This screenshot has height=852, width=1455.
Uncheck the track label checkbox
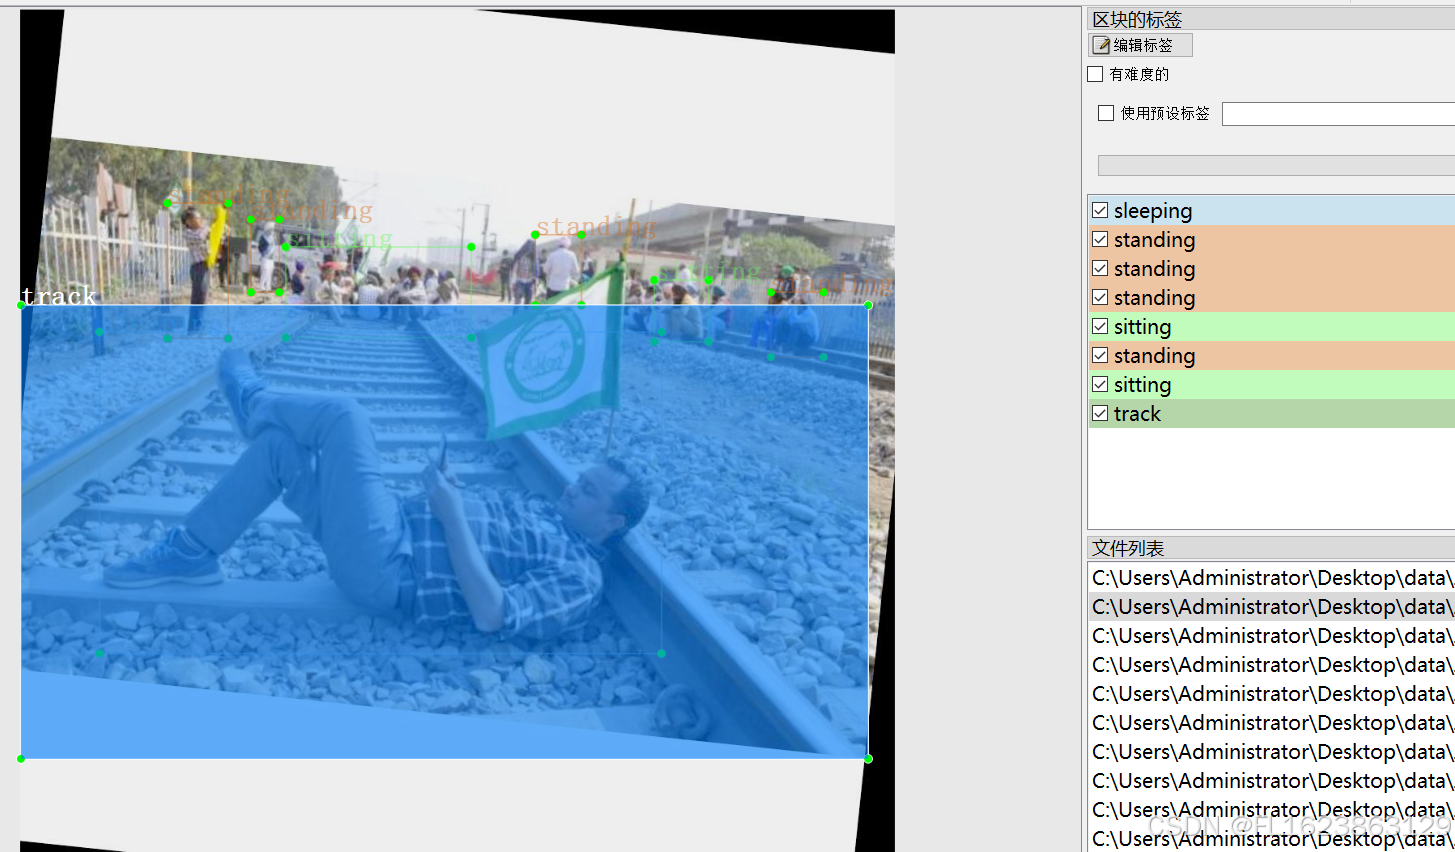point(1100,413)
